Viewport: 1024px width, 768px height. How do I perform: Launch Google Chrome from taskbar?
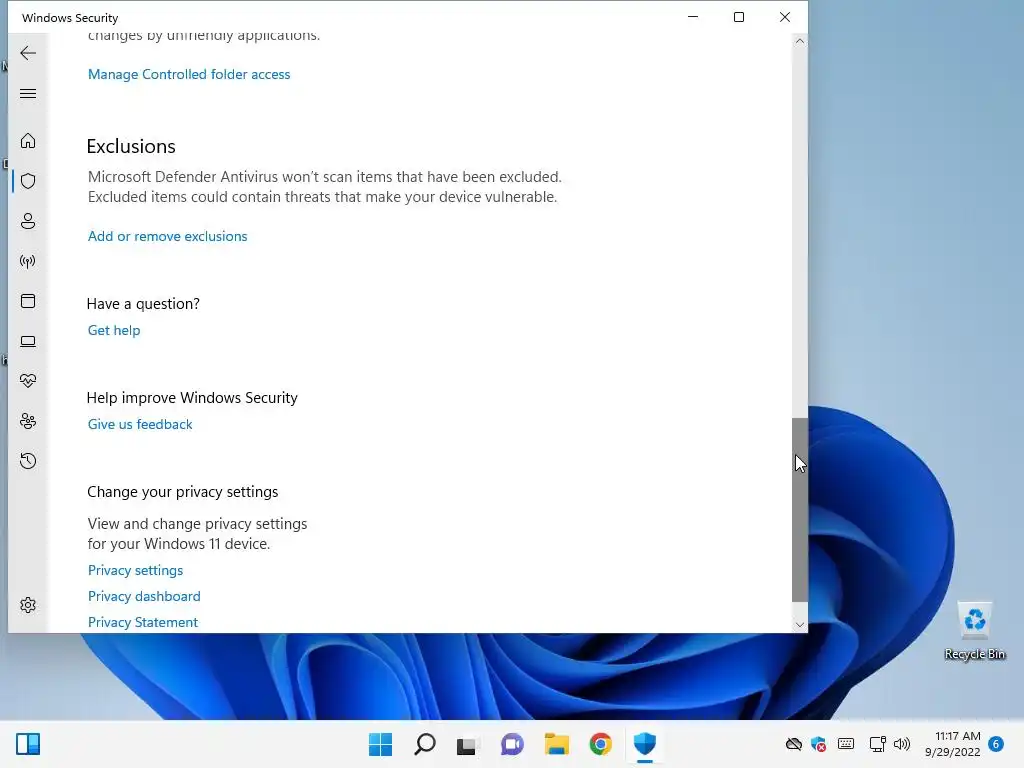click(600, 744)
